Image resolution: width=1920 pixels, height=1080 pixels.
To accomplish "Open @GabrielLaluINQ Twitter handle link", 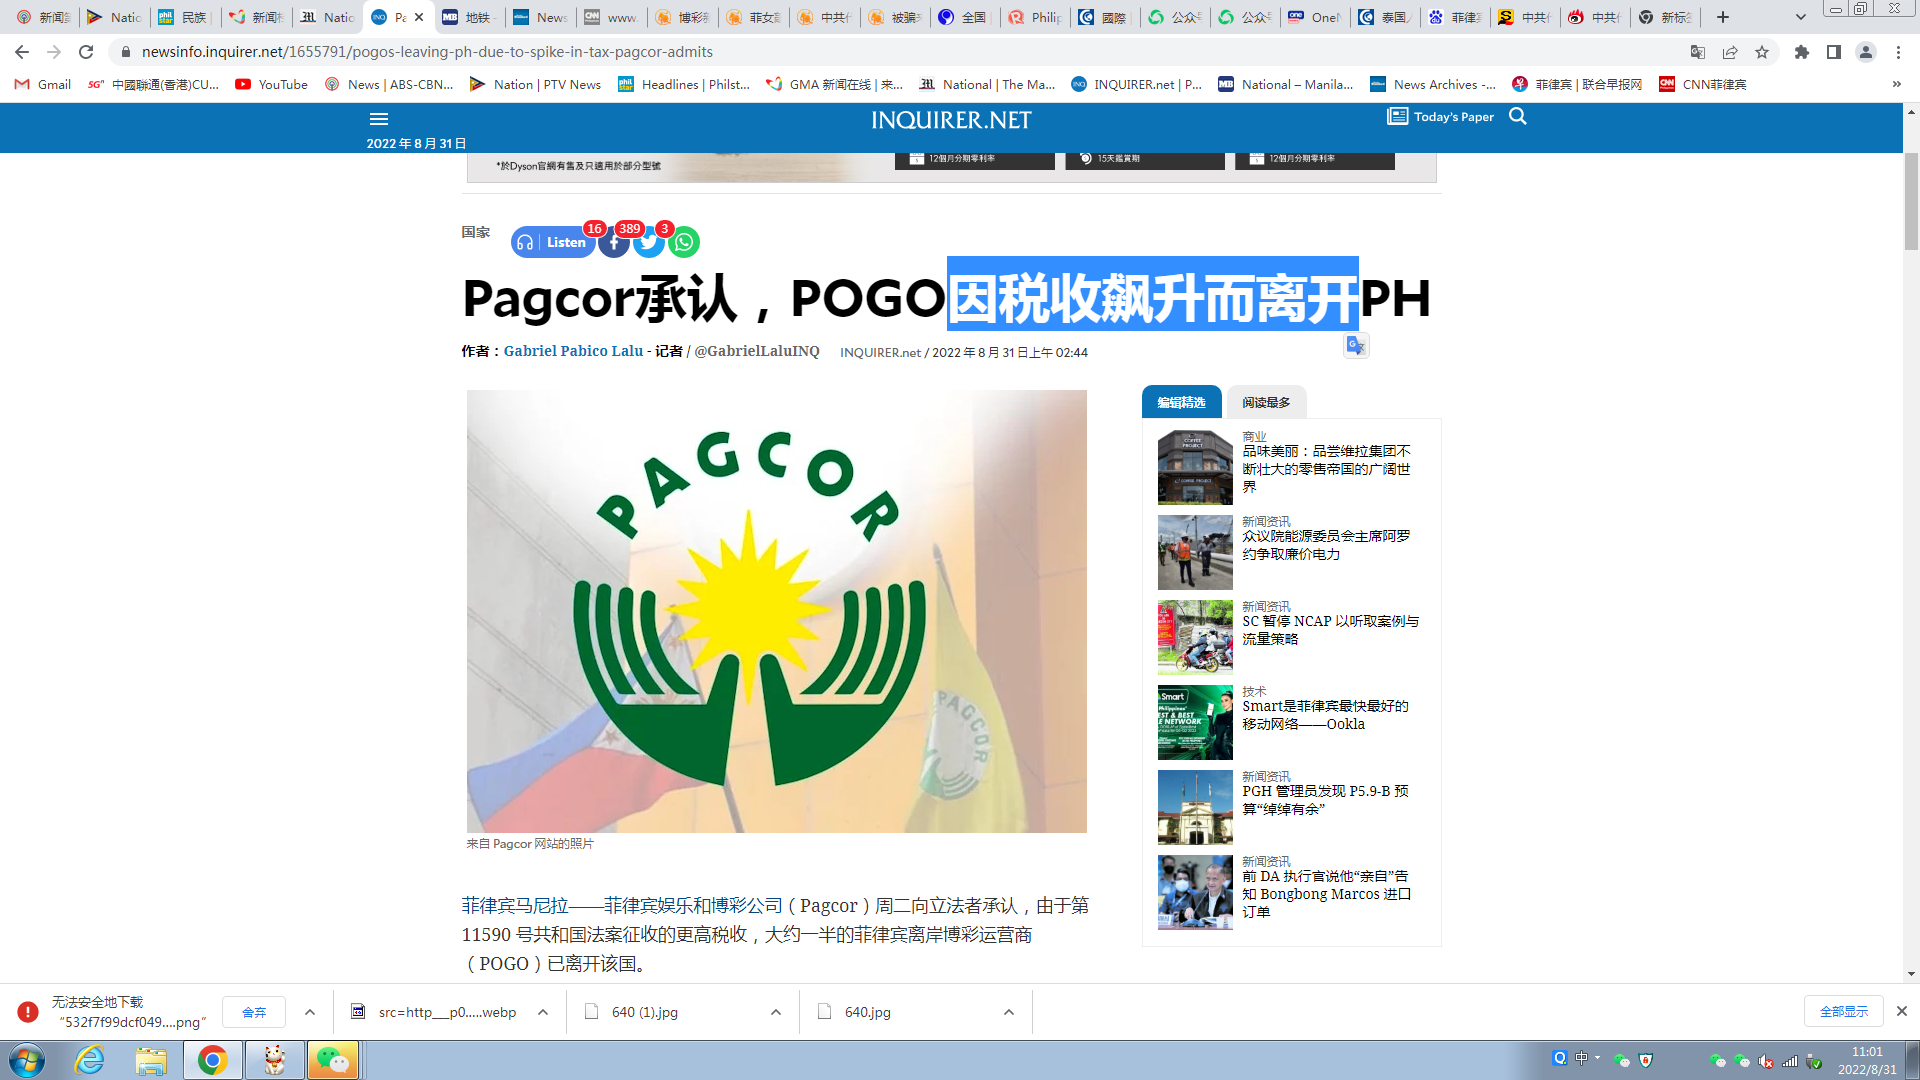I will tap(757, 351).
